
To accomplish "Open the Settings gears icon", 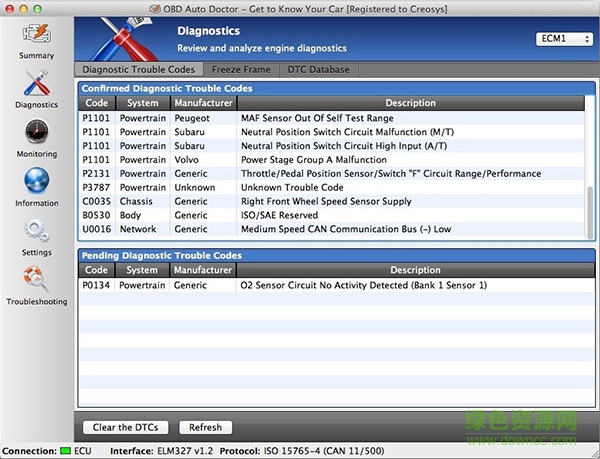I will 36,232.
